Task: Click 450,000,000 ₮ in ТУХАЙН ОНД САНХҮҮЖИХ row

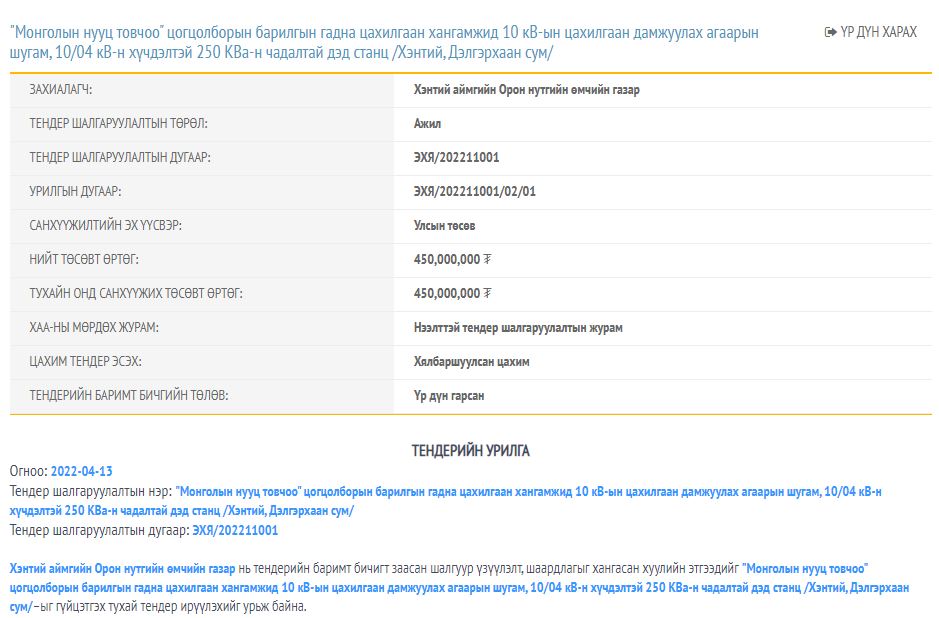Action: [452, 293]
